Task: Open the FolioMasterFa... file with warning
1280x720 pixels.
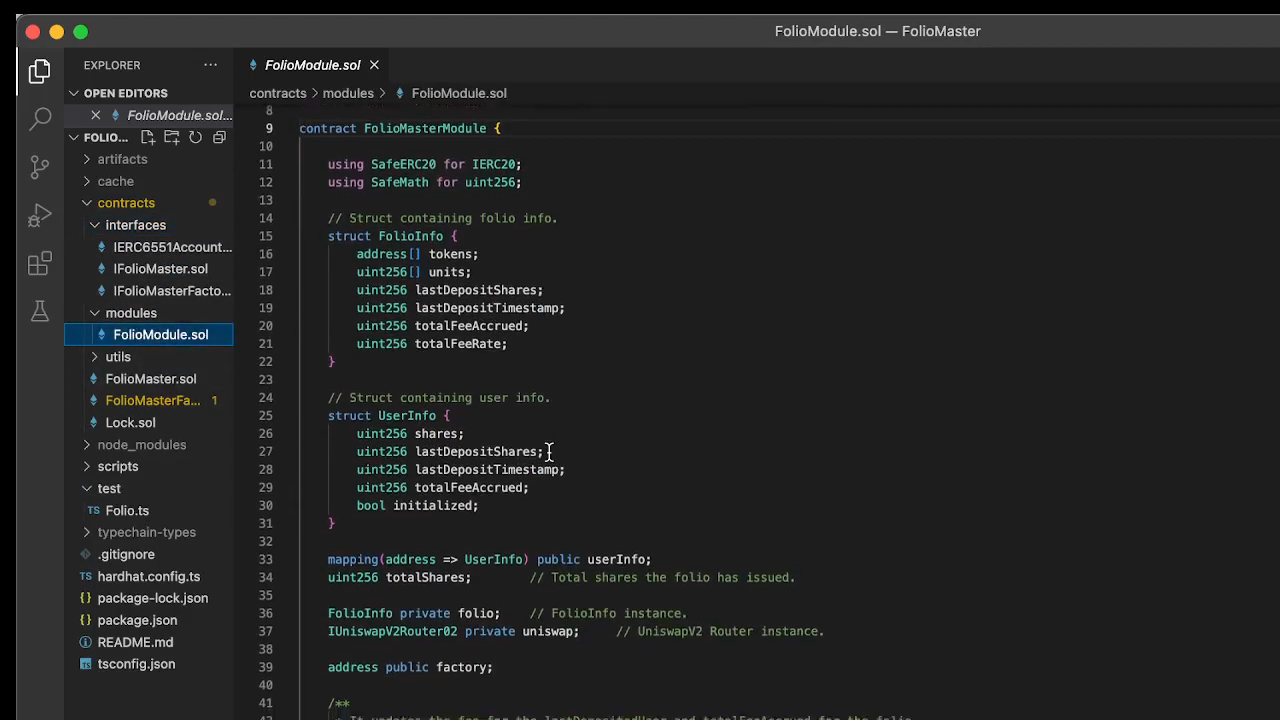Action: pos(153,401)
